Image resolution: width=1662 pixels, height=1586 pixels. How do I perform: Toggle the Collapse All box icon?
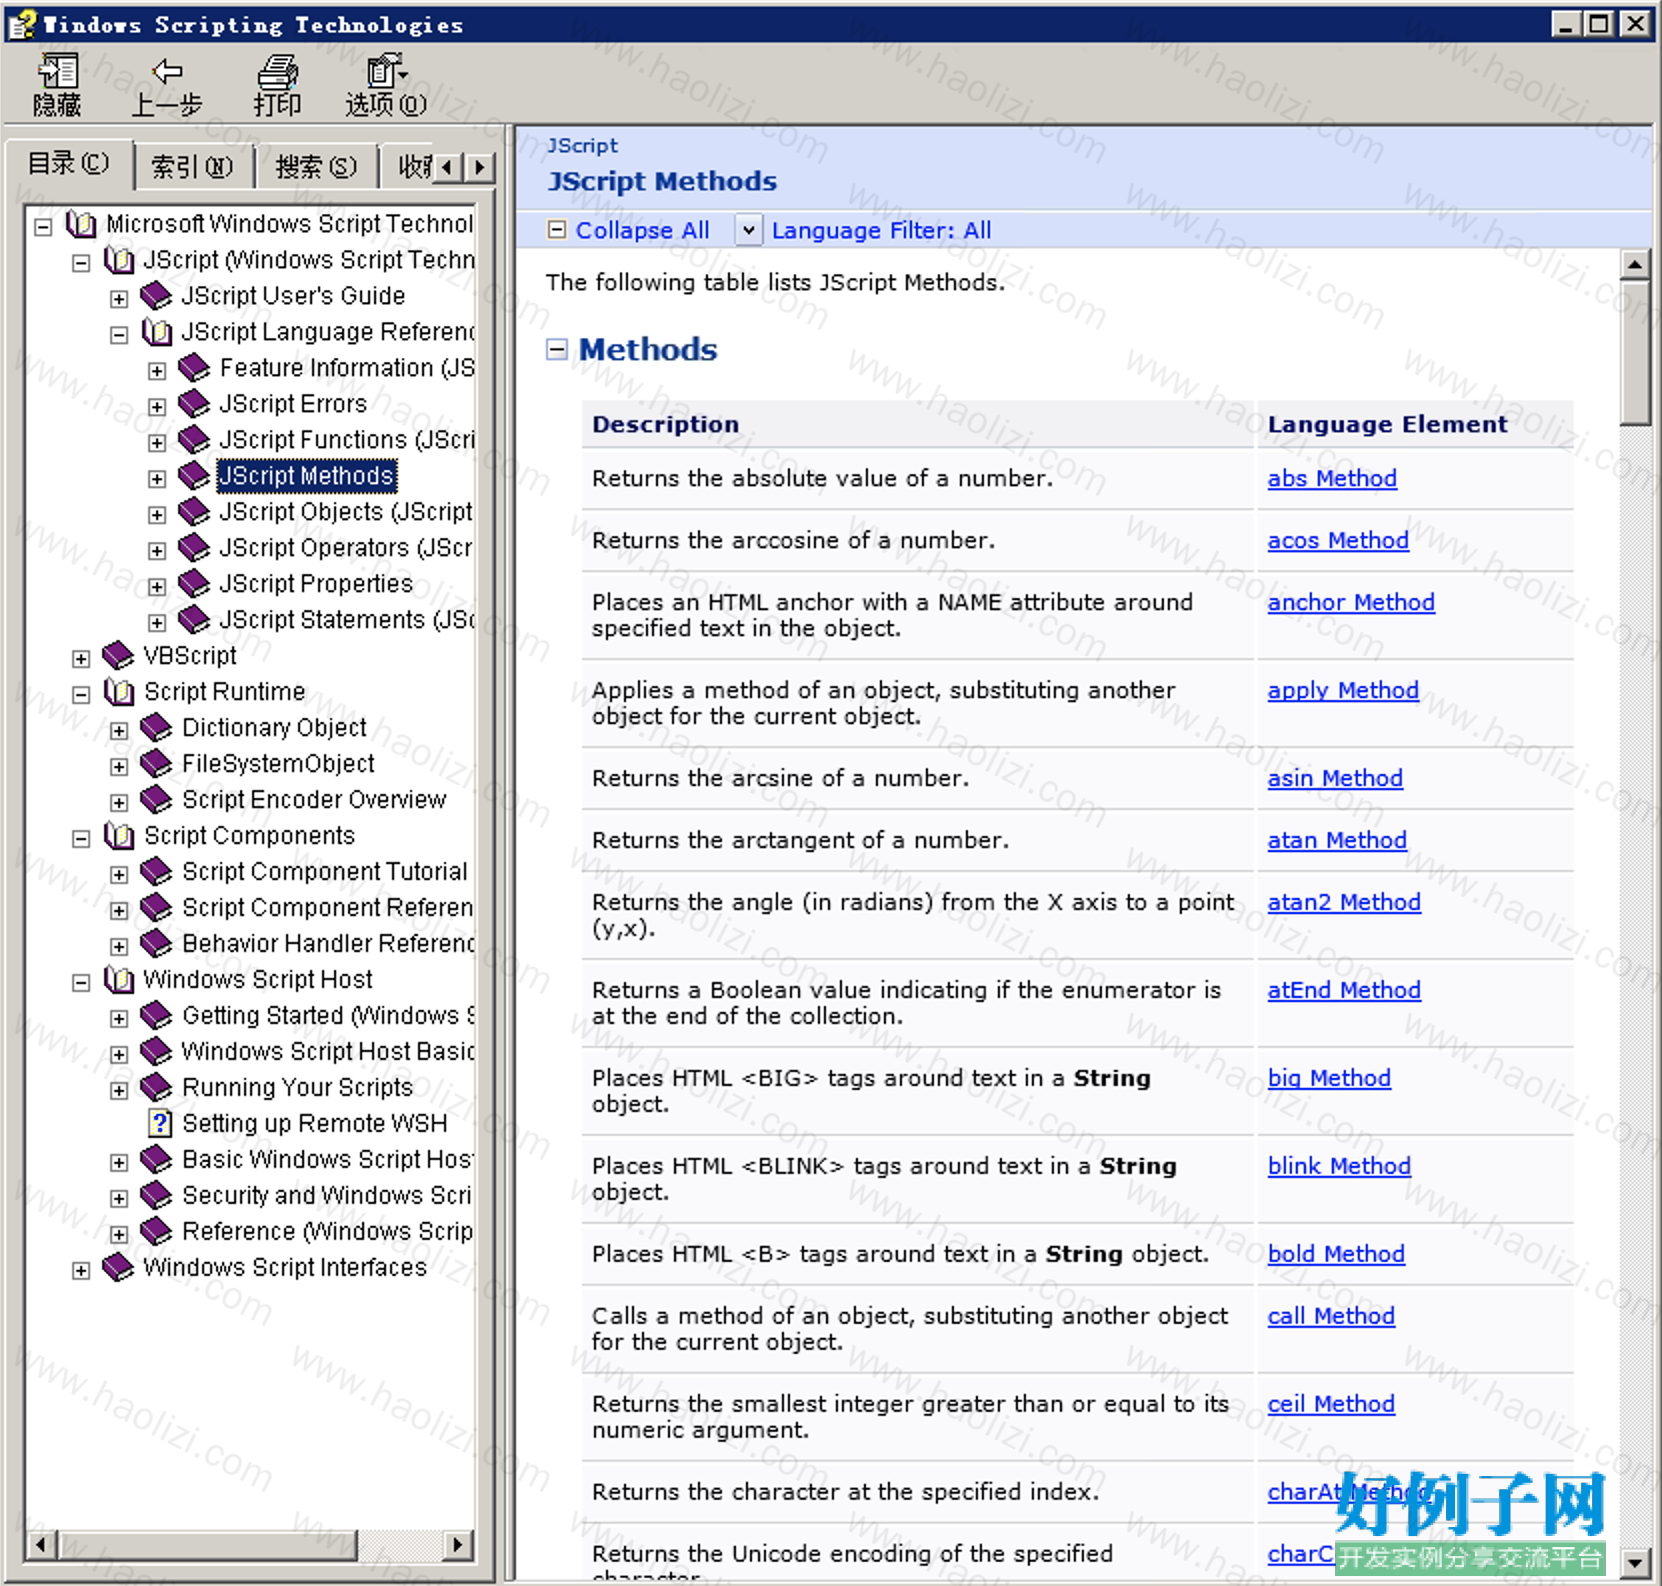(557, 230)
